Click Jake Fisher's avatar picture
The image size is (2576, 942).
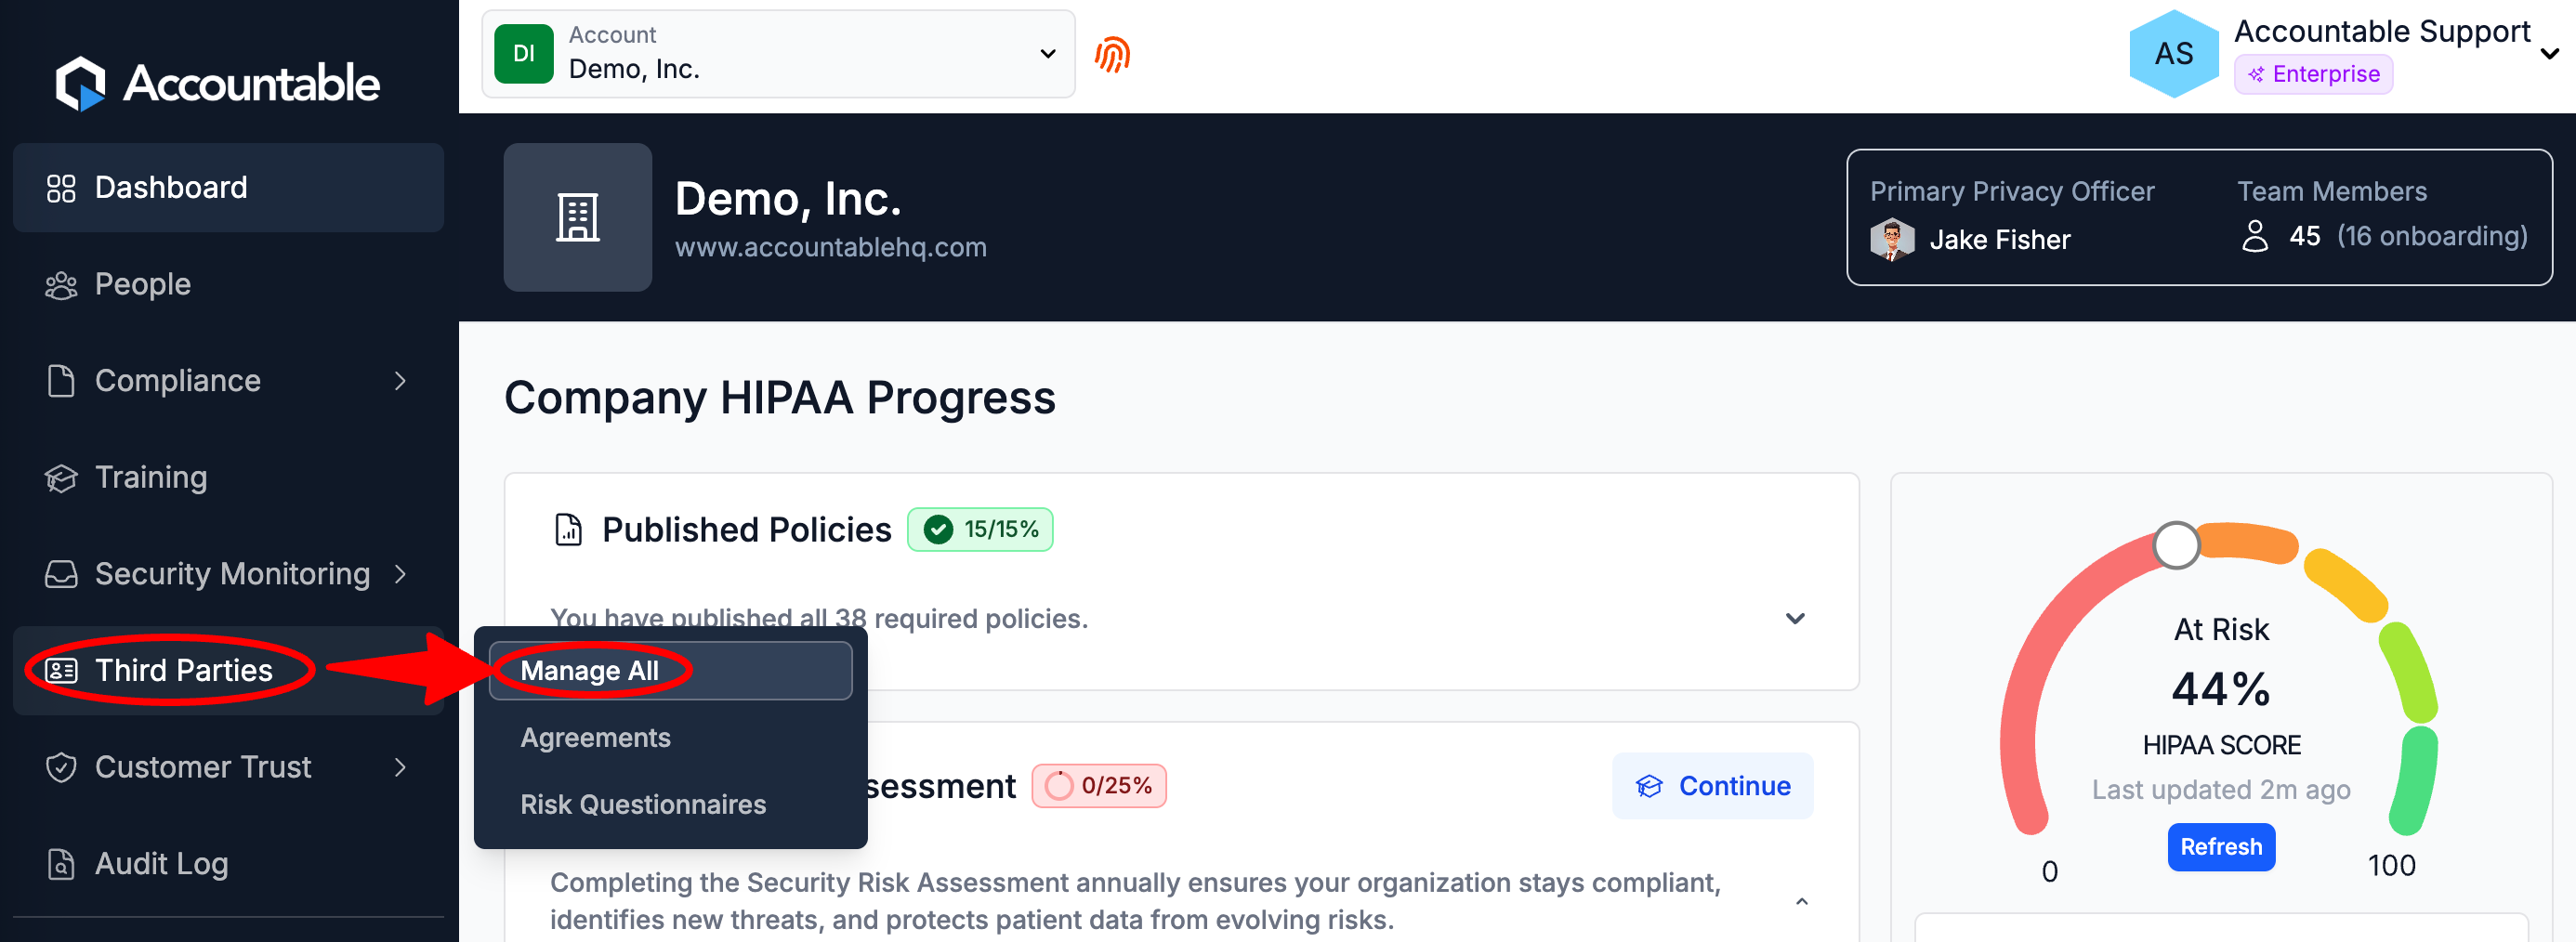tap(1892, 240)
